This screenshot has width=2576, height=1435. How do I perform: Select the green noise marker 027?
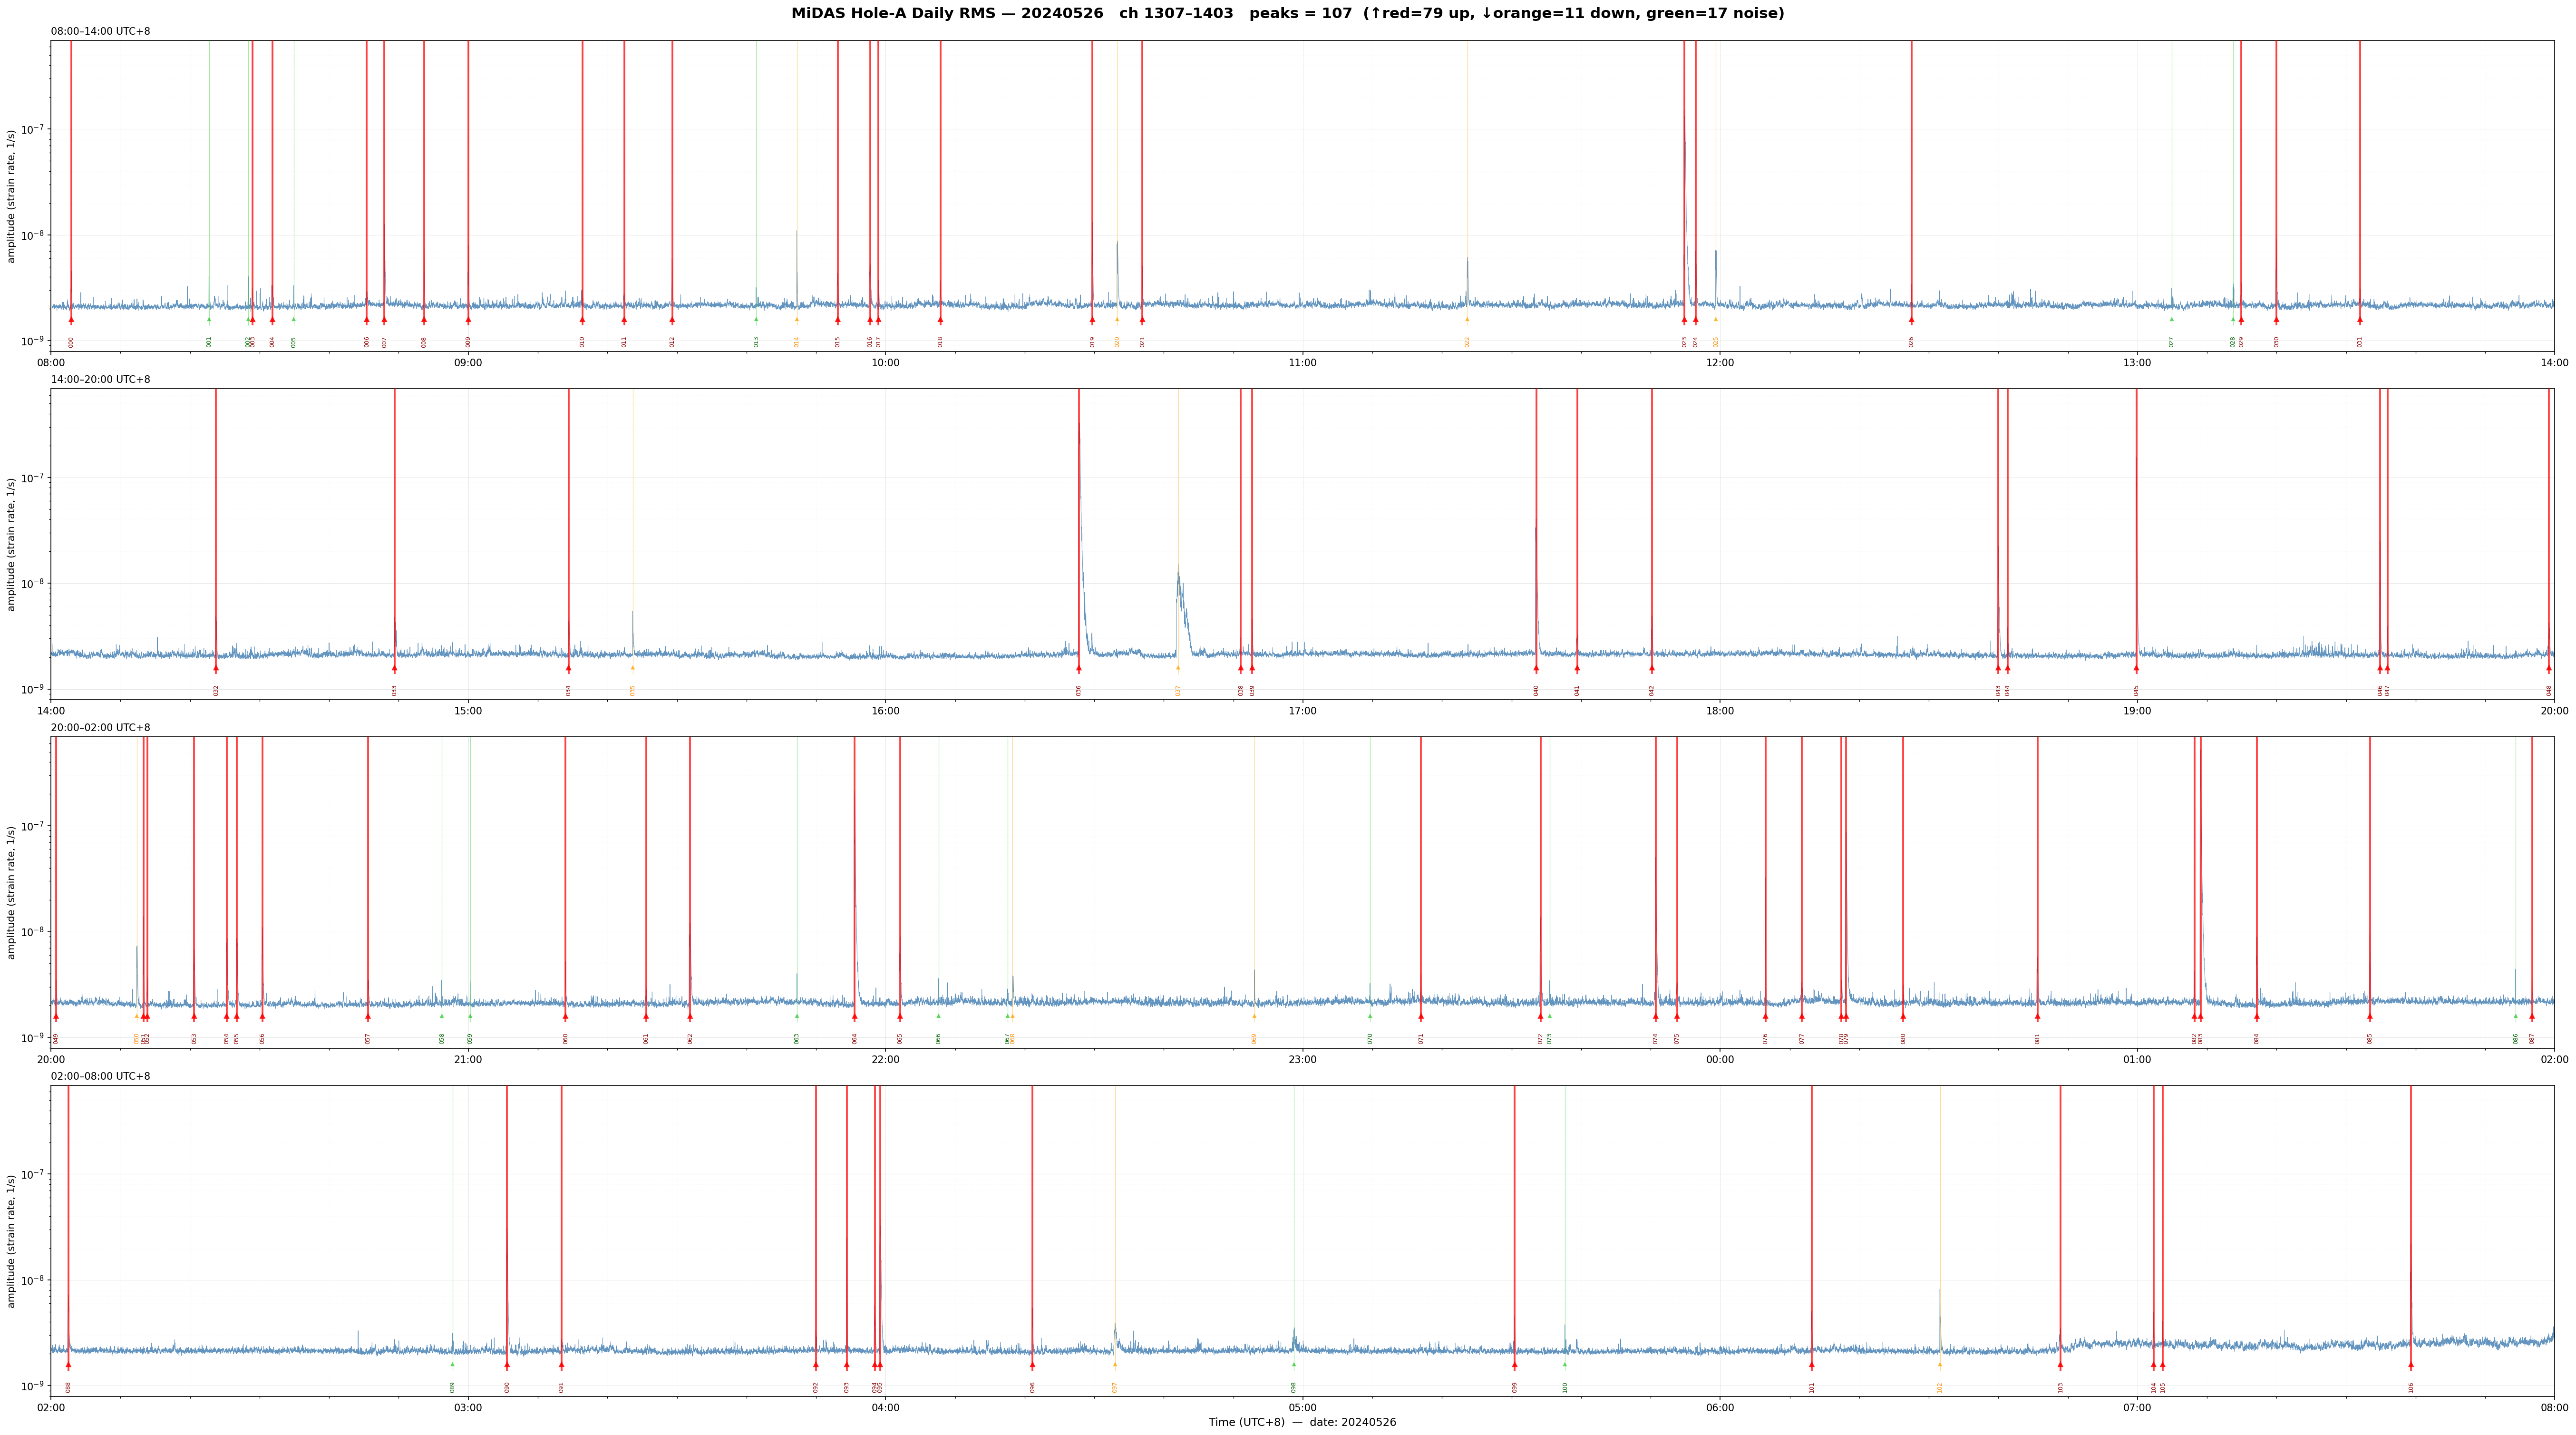coord(2171,319)
